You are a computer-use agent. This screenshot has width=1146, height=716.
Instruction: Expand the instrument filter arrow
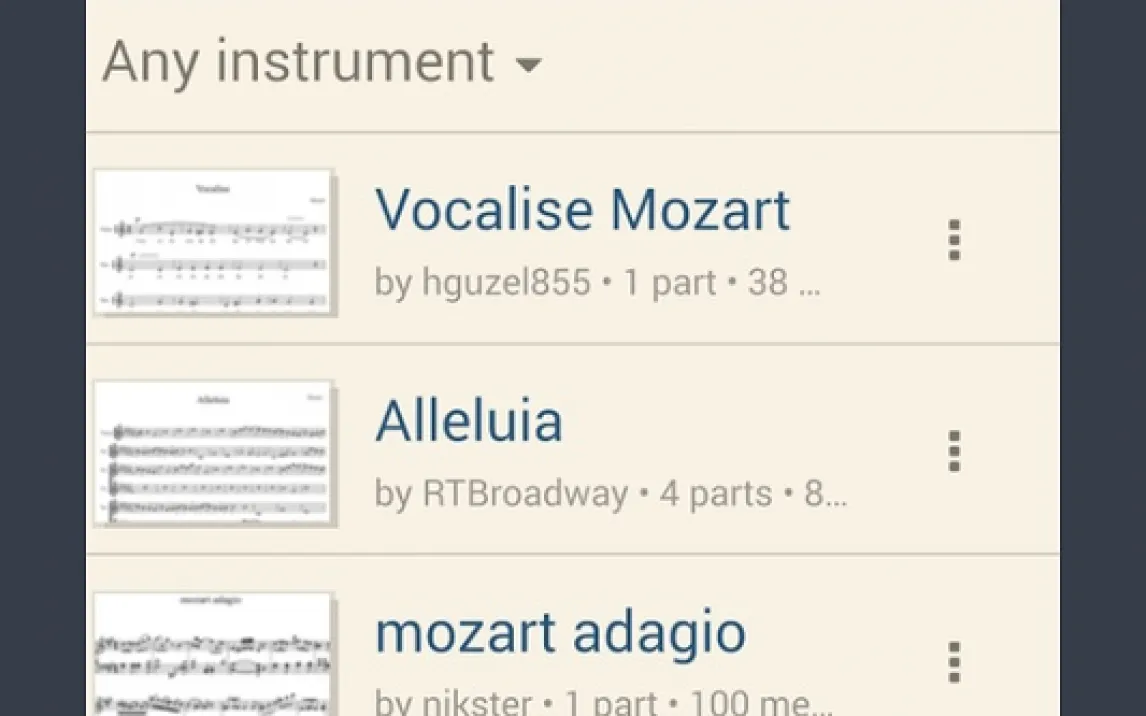528,66
